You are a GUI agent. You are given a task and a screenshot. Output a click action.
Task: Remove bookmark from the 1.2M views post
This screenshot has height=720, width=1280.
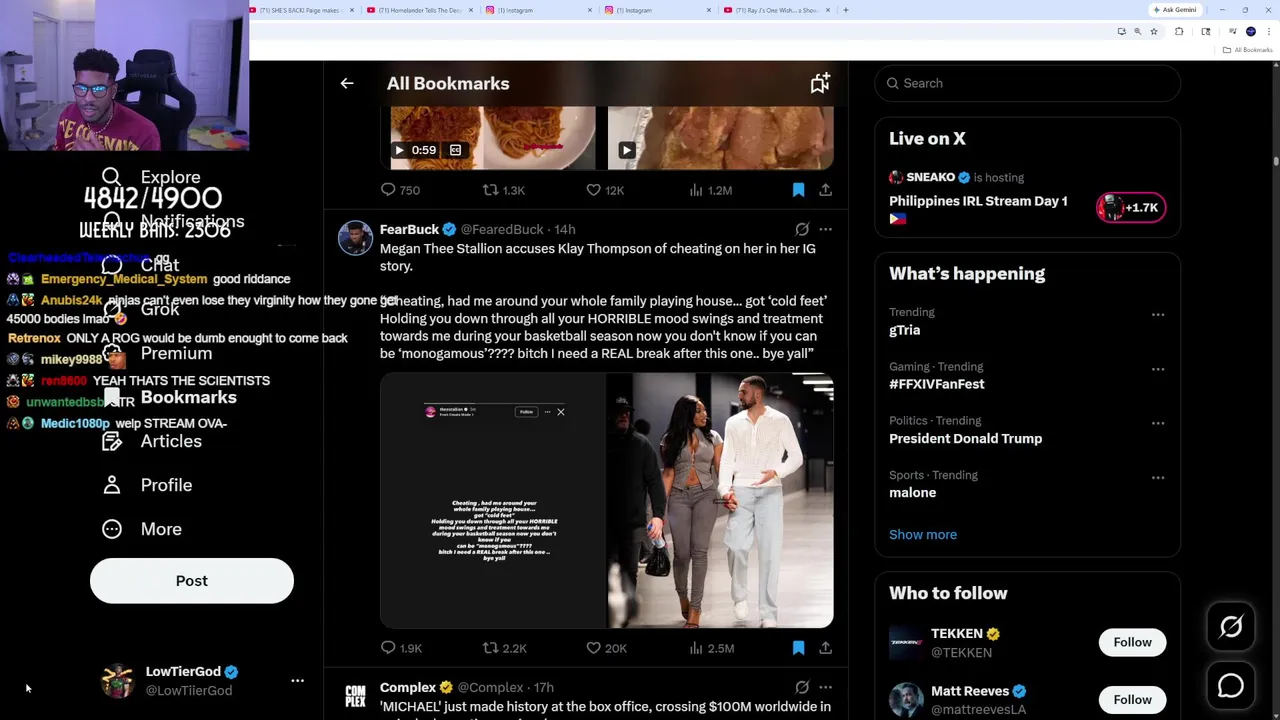pyautogui.click(x=798, y=190)
